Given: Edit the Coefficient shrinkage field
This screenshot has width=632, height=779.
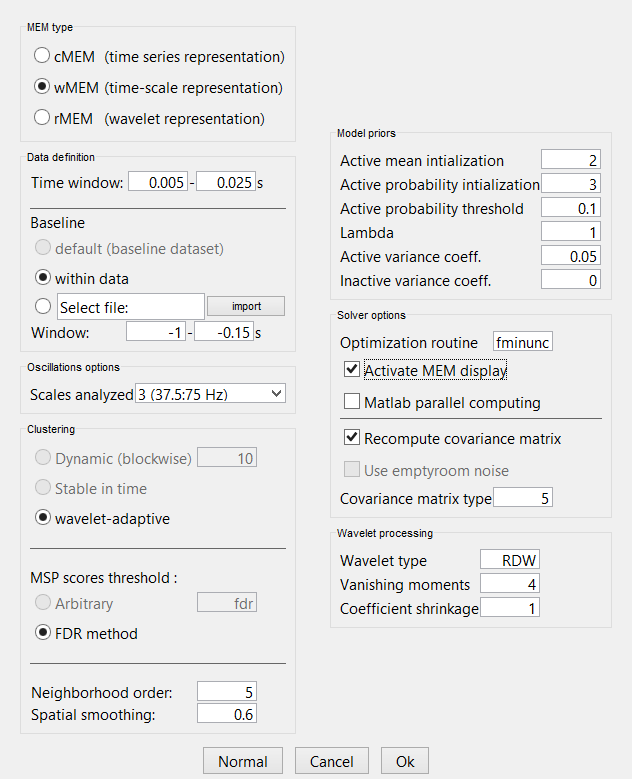Looking at the screenshot, I should click(510, 607).
